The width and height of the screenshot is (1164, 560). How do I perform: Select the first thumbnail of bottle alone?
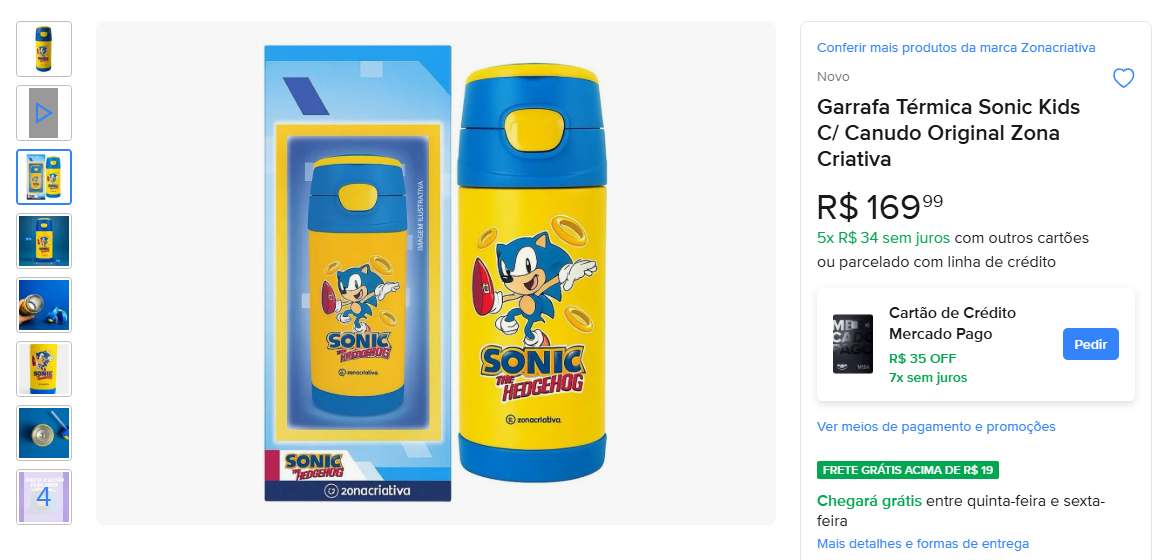[44, 49]
